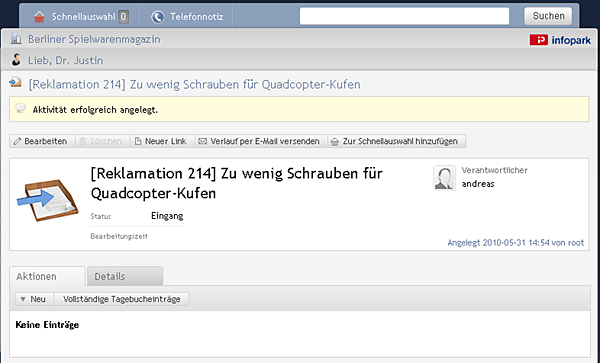Click the Aktivität erfolgreich angelegt message

(x=95, y=110)
